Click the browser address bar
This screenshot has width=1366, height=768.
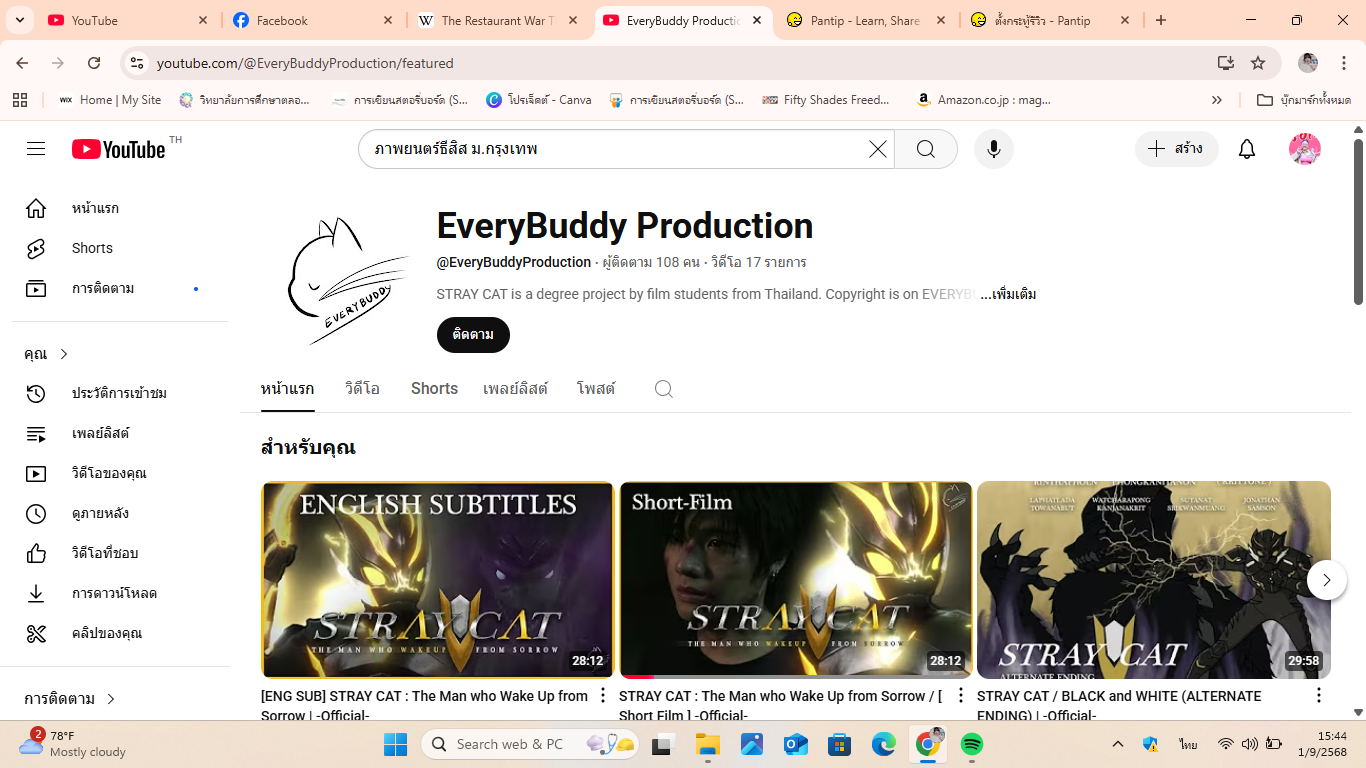[670, 63]
